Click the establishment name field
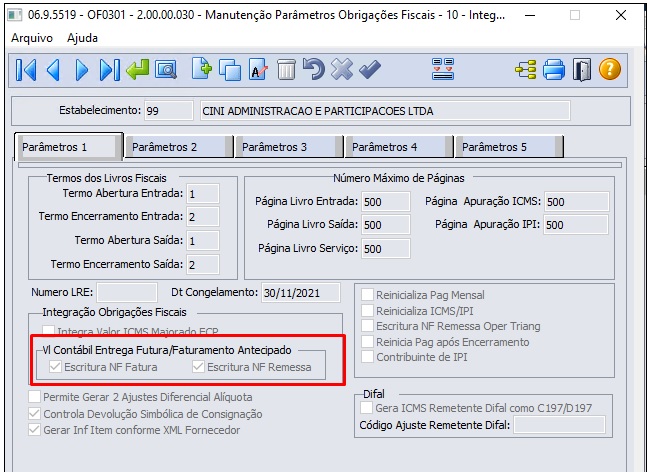This screenshot has width=647, height=472. 385,111
